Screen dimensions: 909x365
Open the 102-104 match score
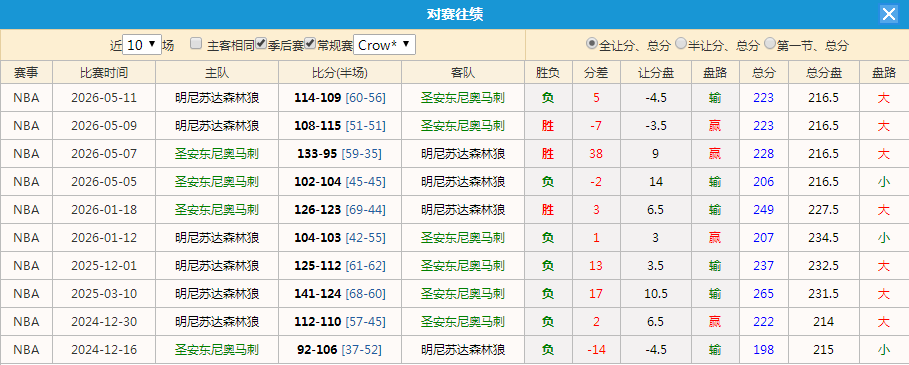pyautogui.click(x=318, y=182)
